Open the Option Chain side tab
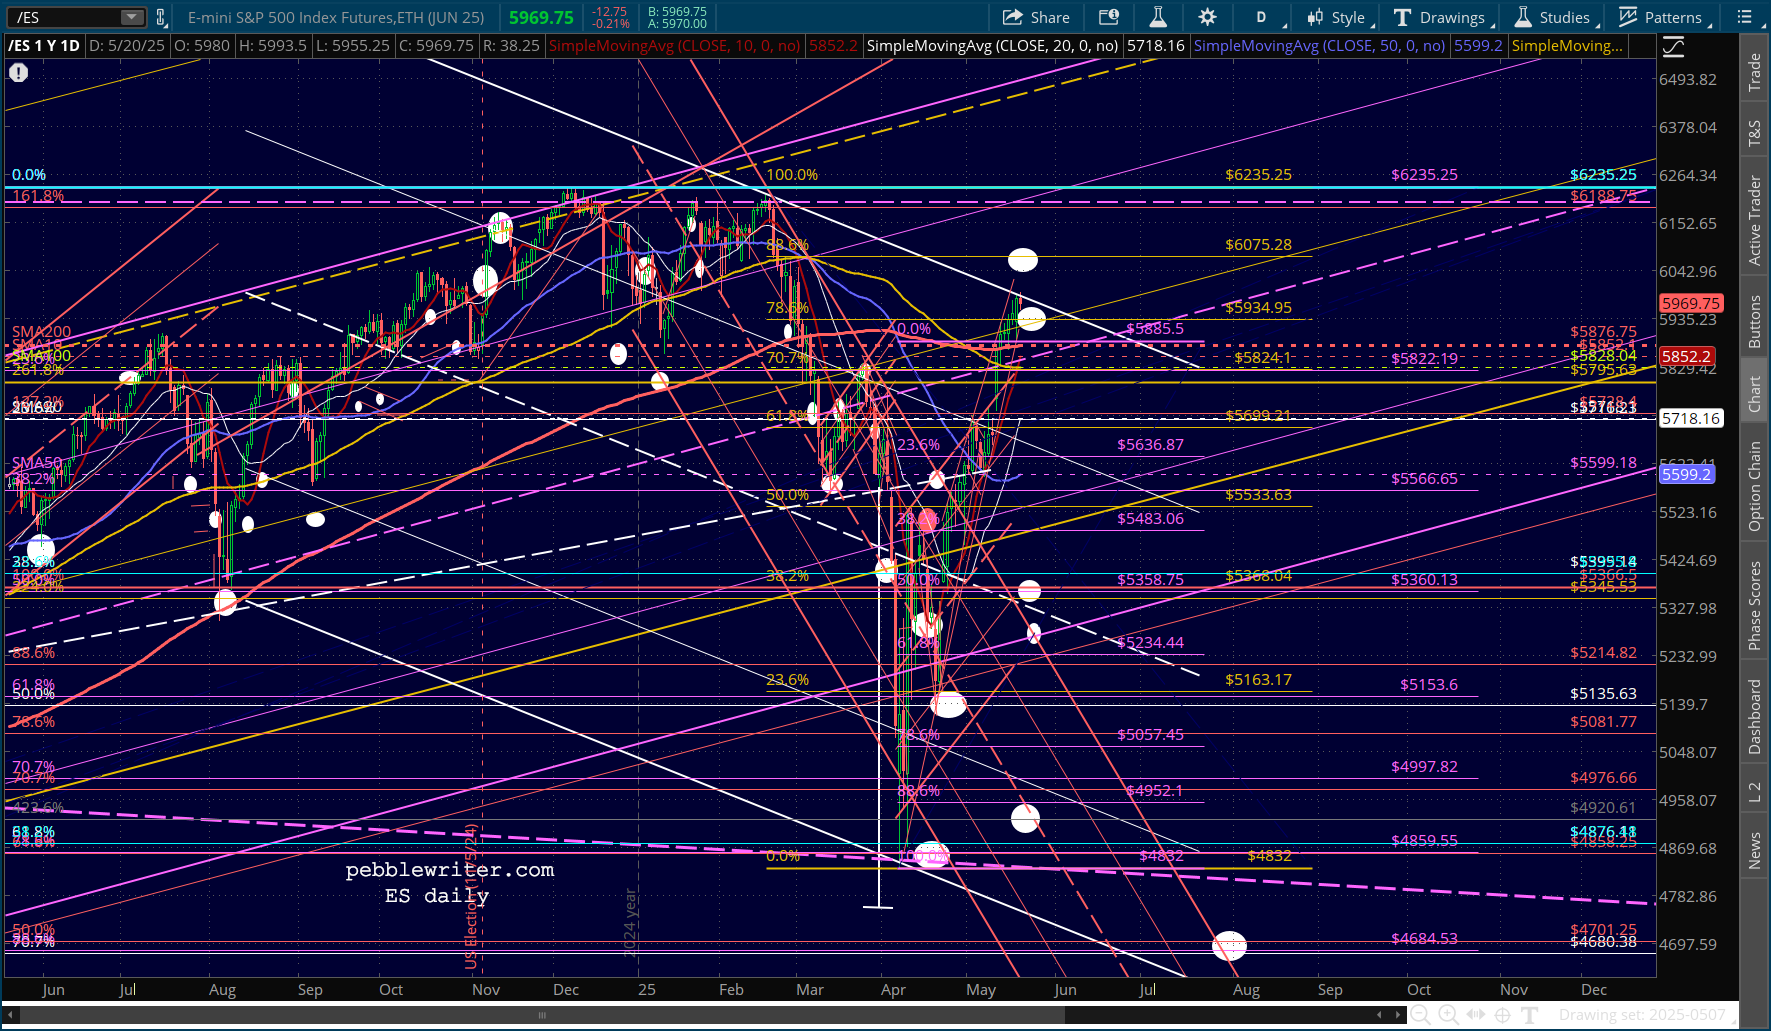Viewport: 1771px width, 1031px height. [x=1754, y=486]
